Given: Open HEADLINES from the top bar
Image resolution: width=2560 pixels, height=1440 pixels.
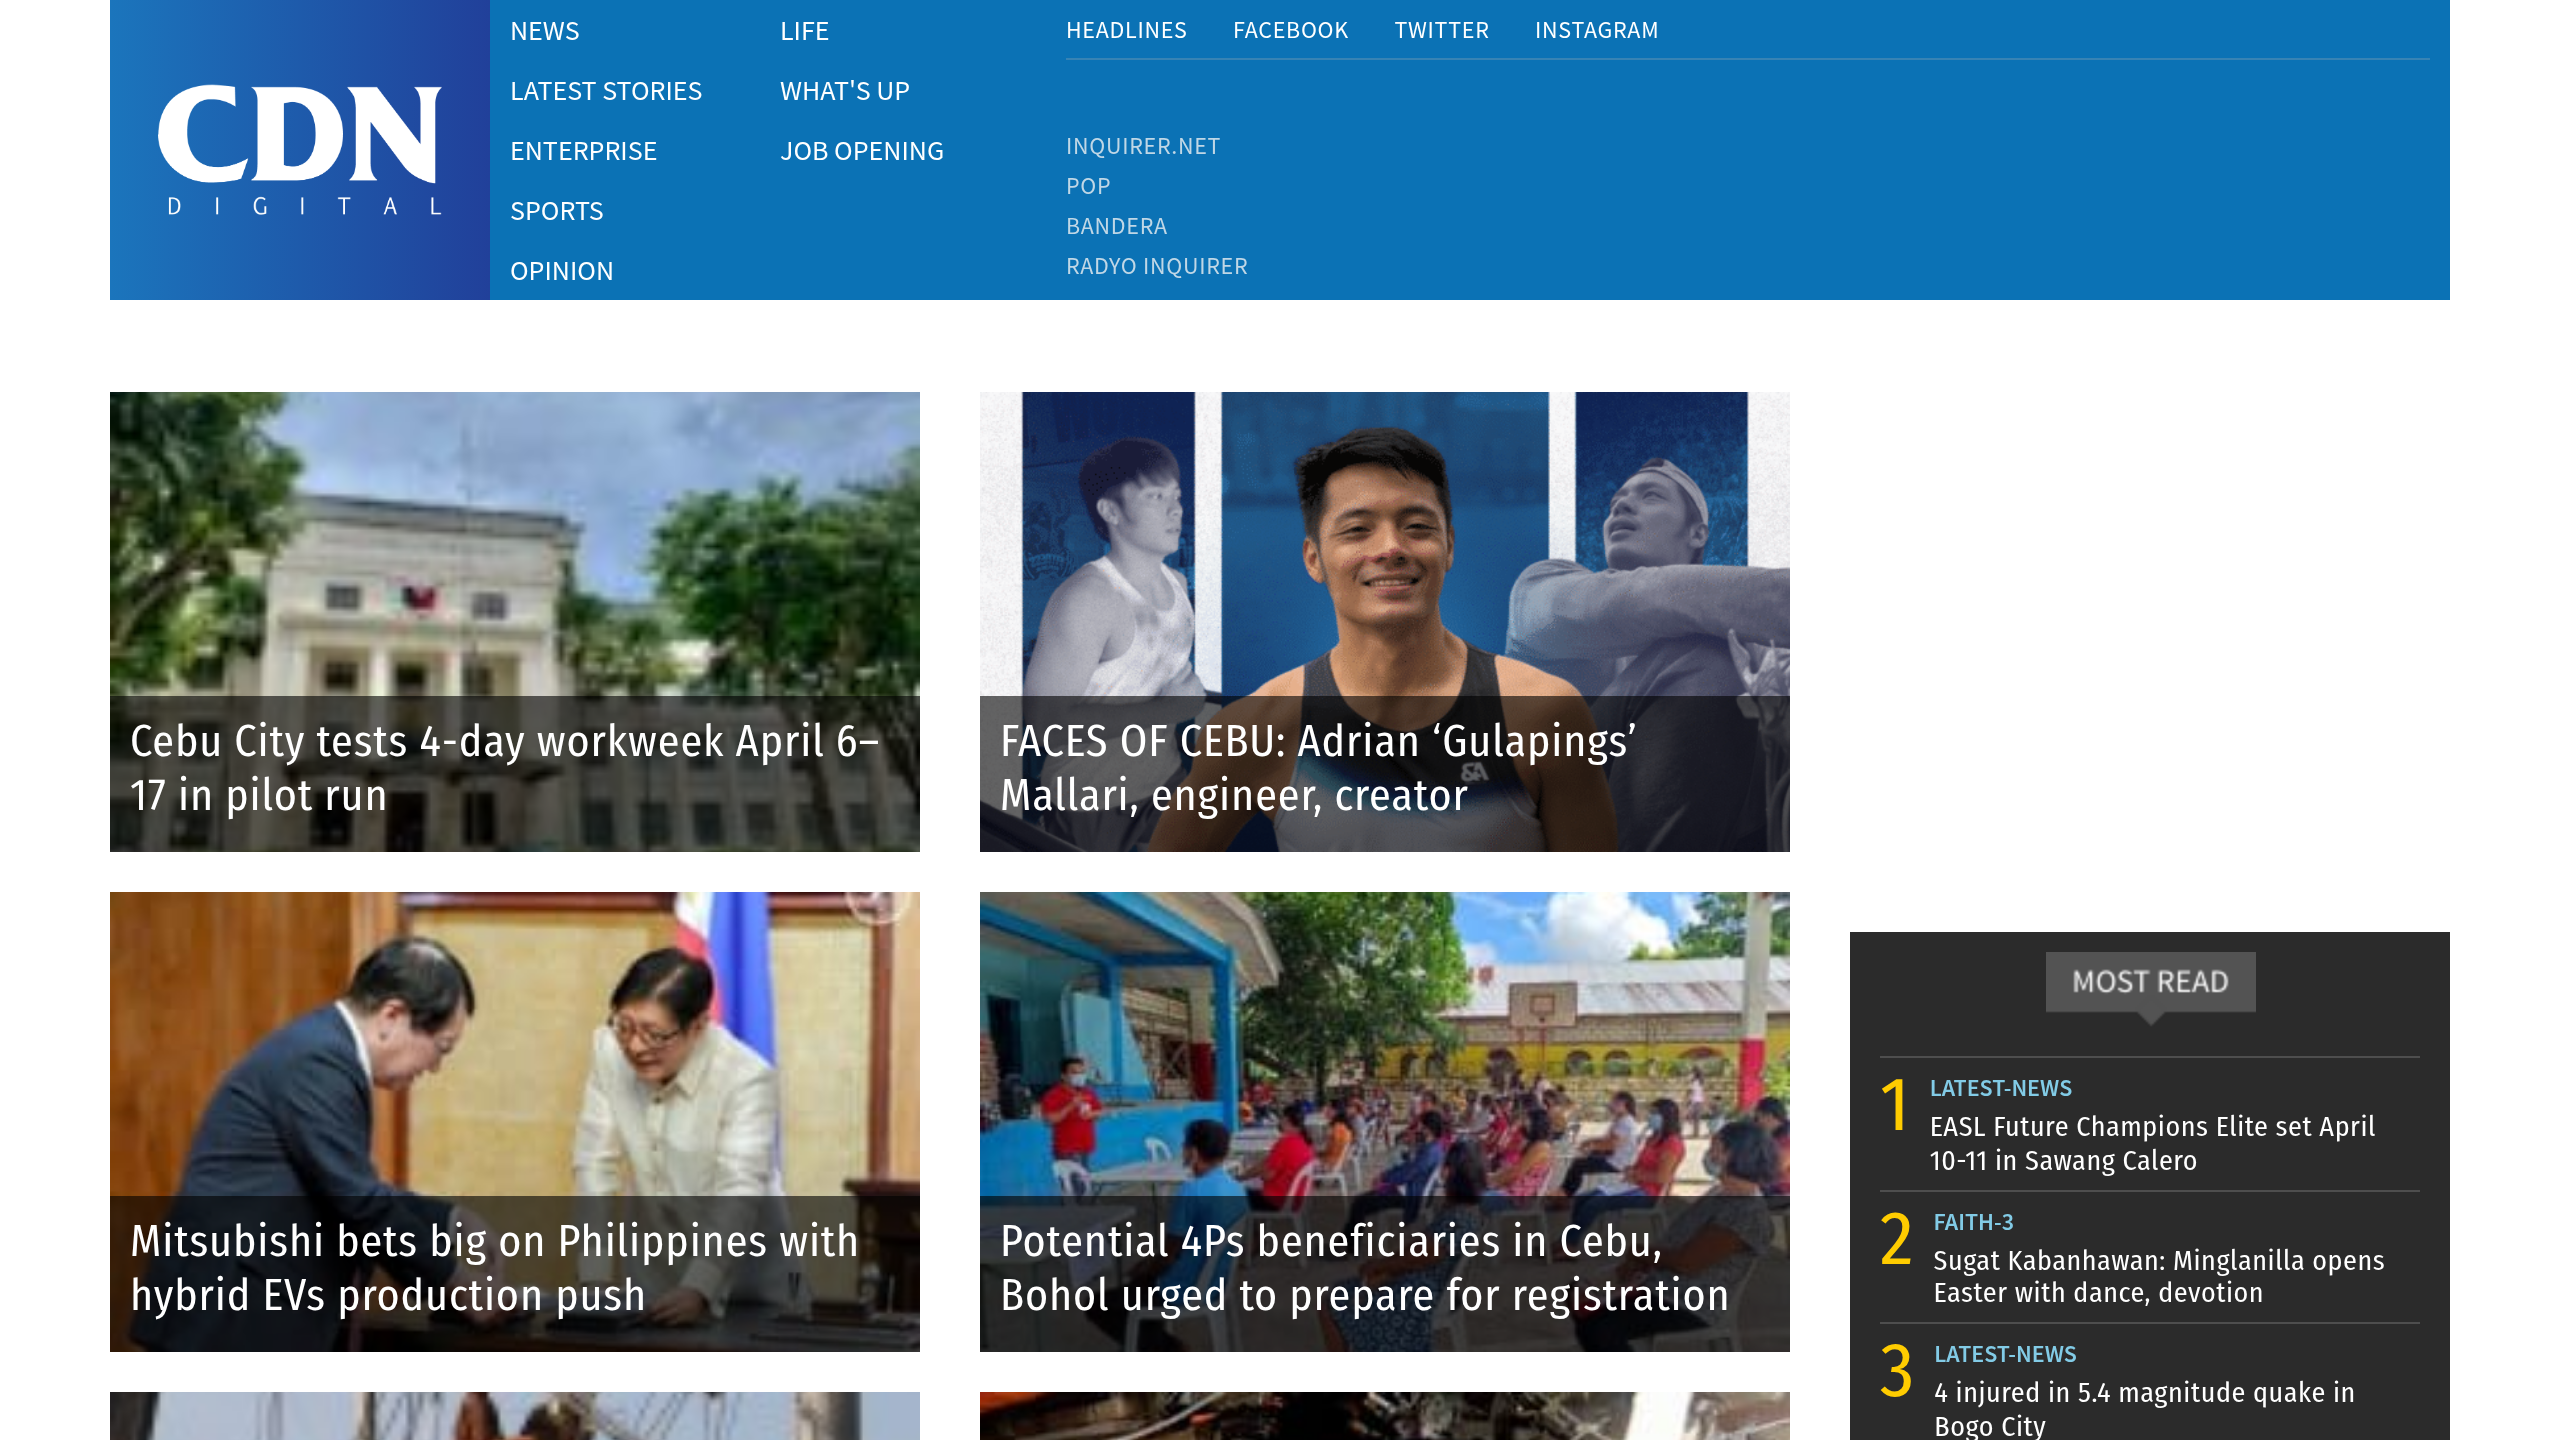Looking at the screenshot, I should click(x=1127, y=30).
